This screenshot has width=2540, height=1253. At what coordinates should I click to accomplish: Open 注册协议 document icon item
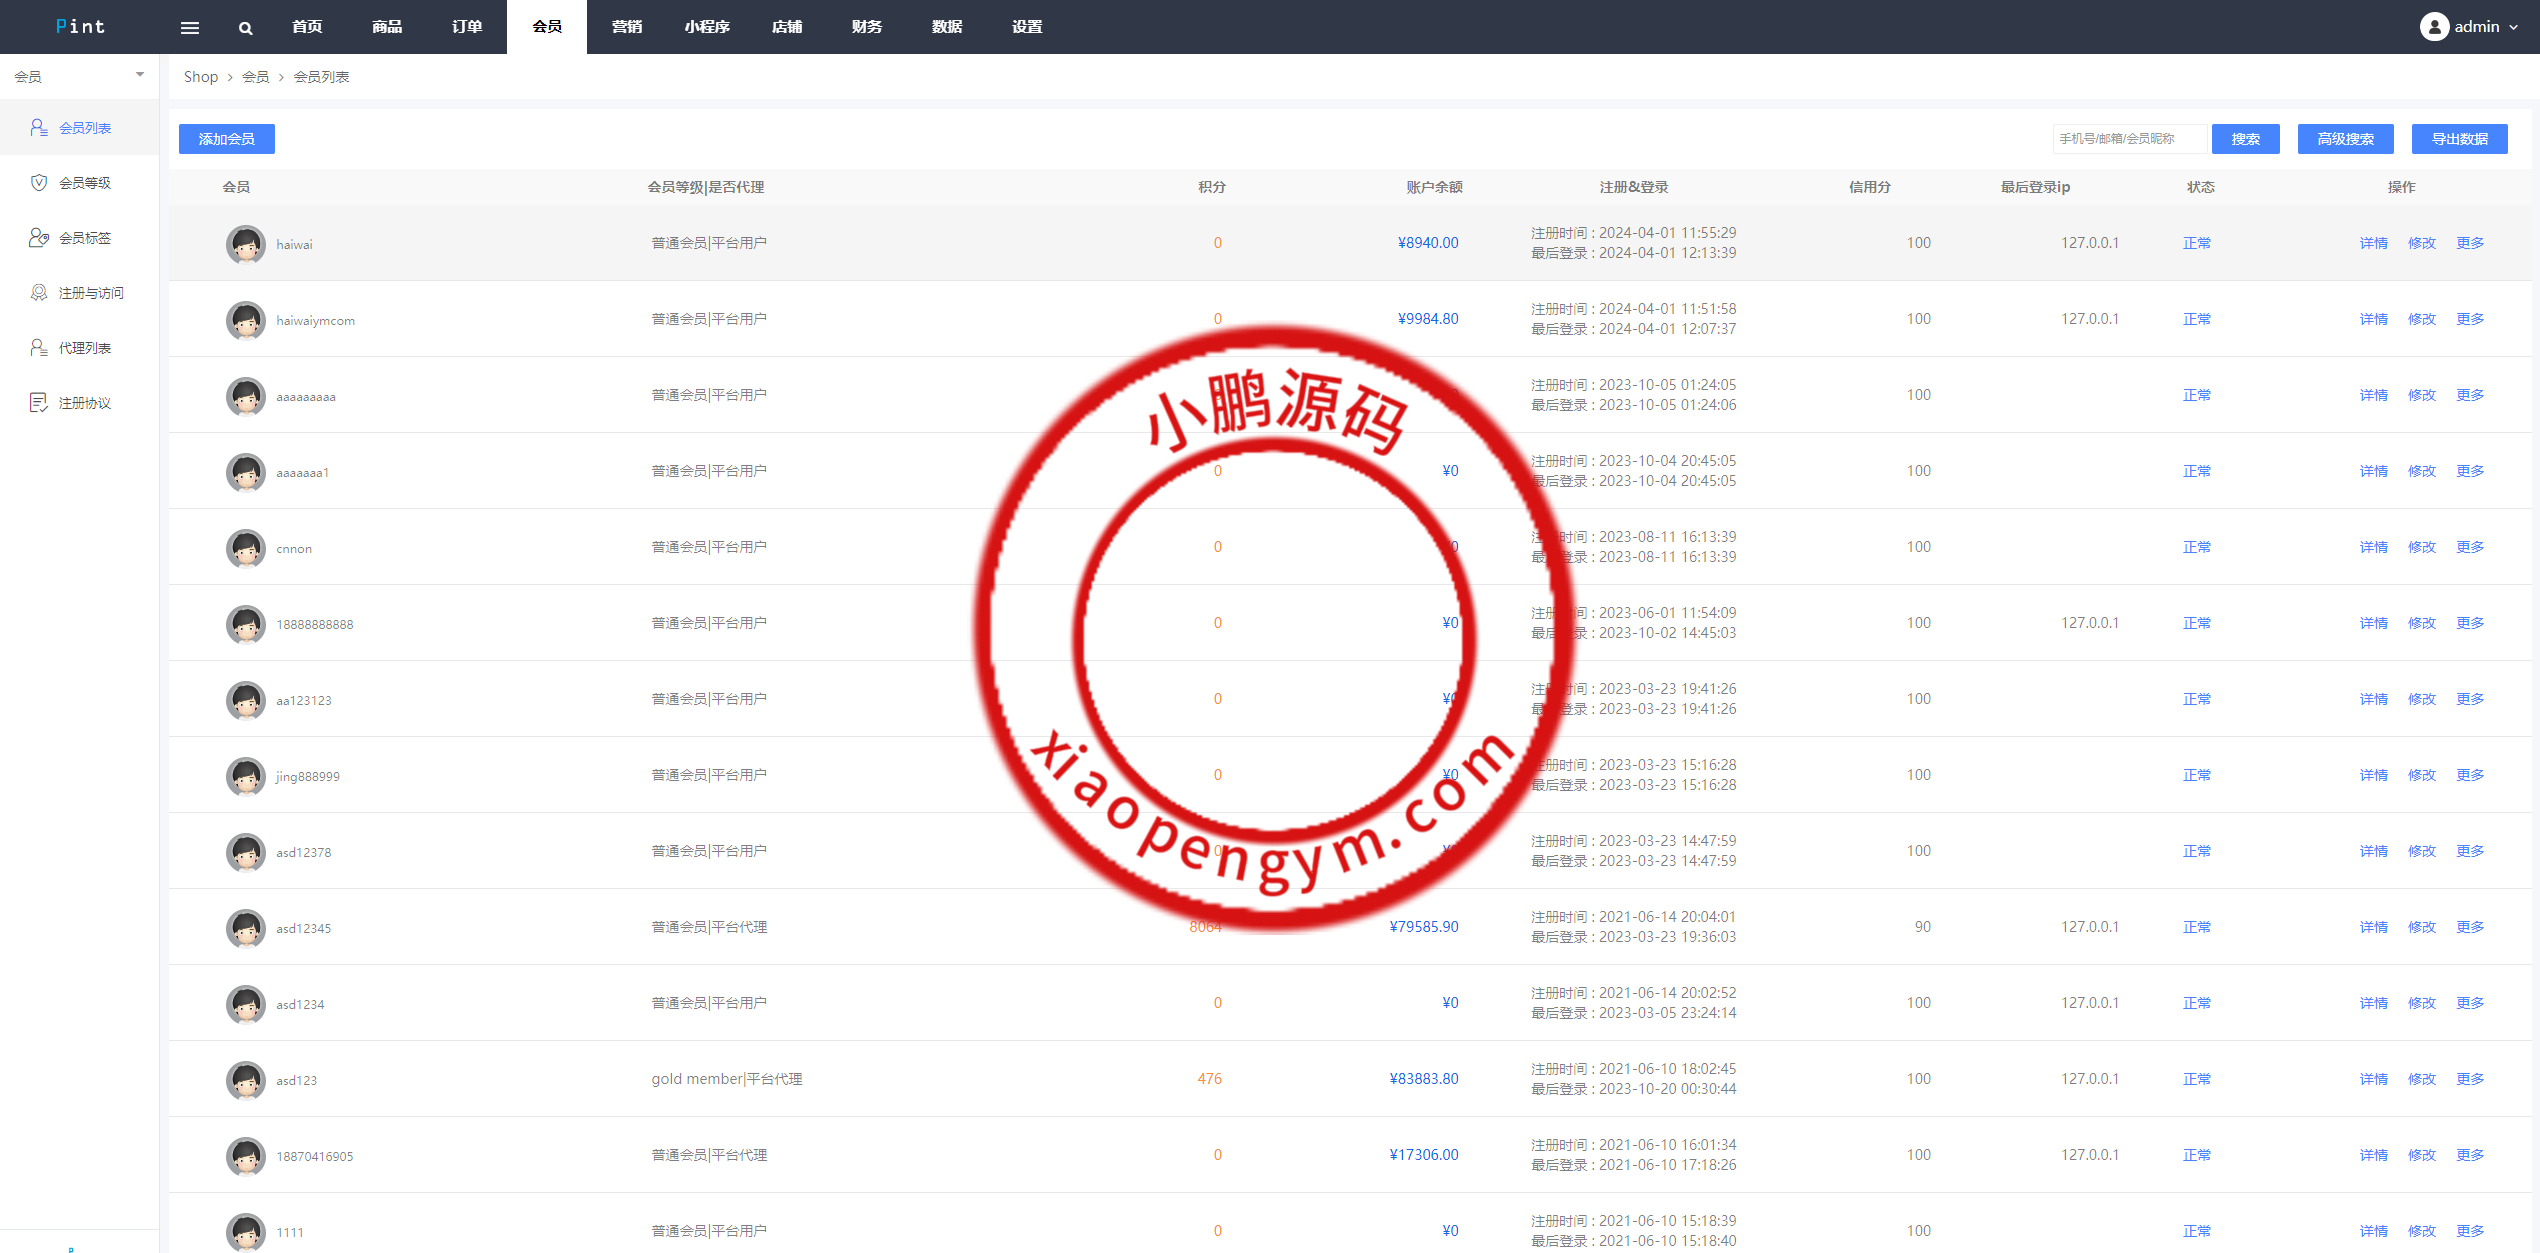click(39, 403)
